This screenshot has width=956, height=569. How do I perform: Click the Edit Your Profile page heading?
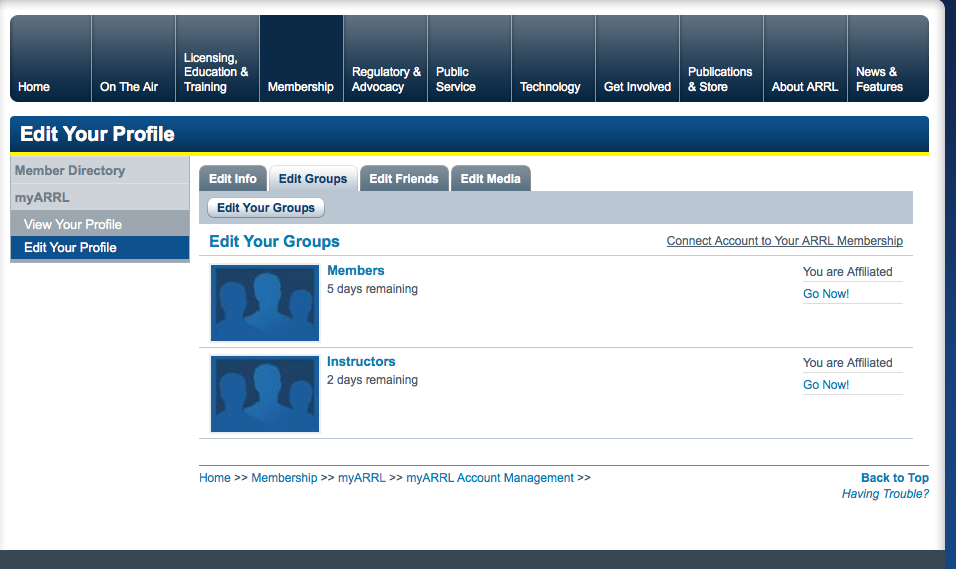tap(98, 134)
